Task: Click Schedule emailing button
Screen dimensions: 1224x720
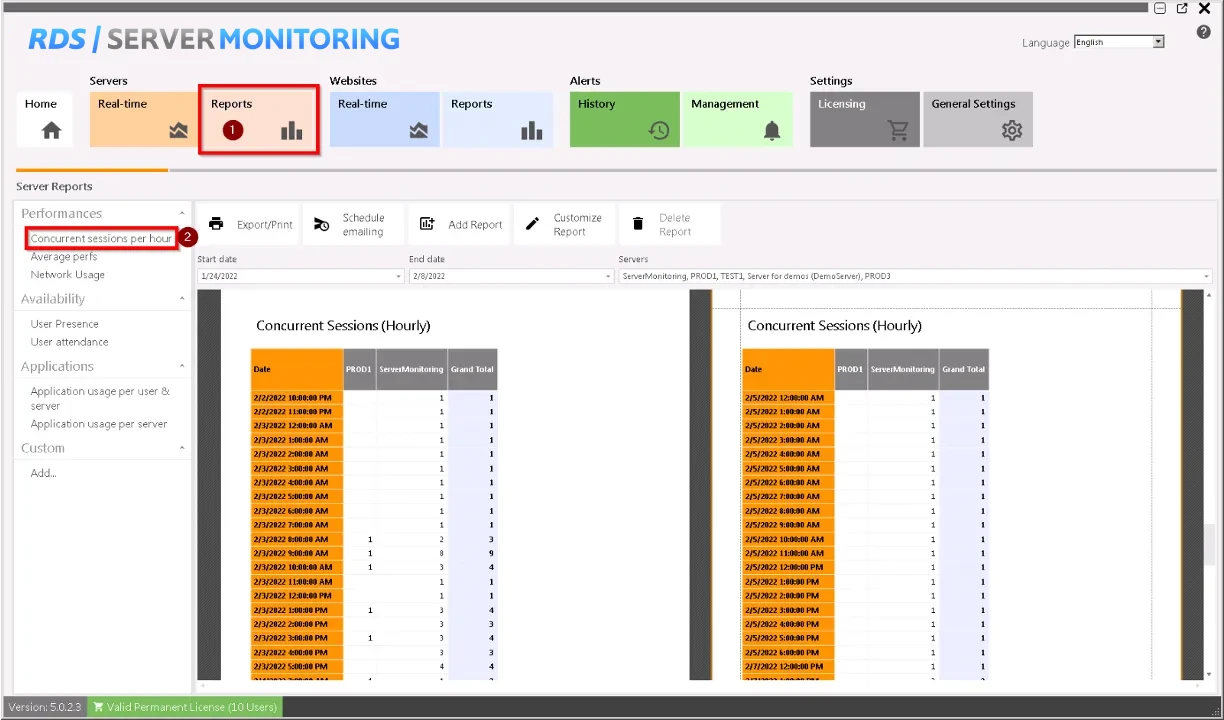Action: pos(350,225)
